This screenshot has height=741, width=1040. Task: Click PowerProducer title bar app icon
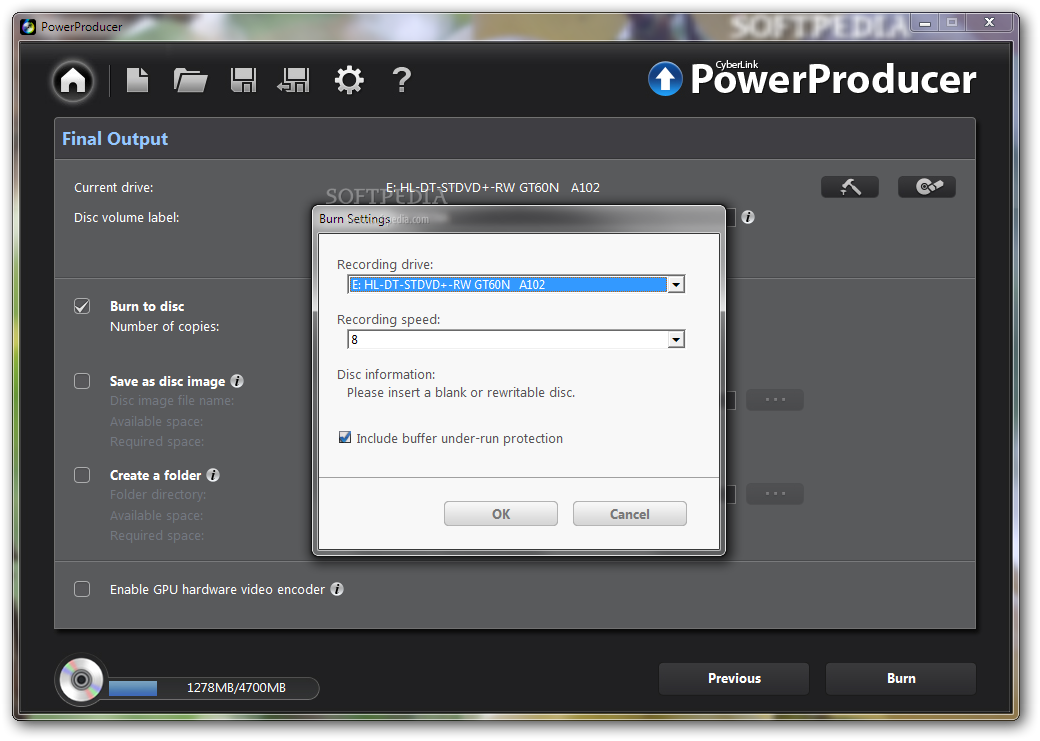tap(28, 27)
